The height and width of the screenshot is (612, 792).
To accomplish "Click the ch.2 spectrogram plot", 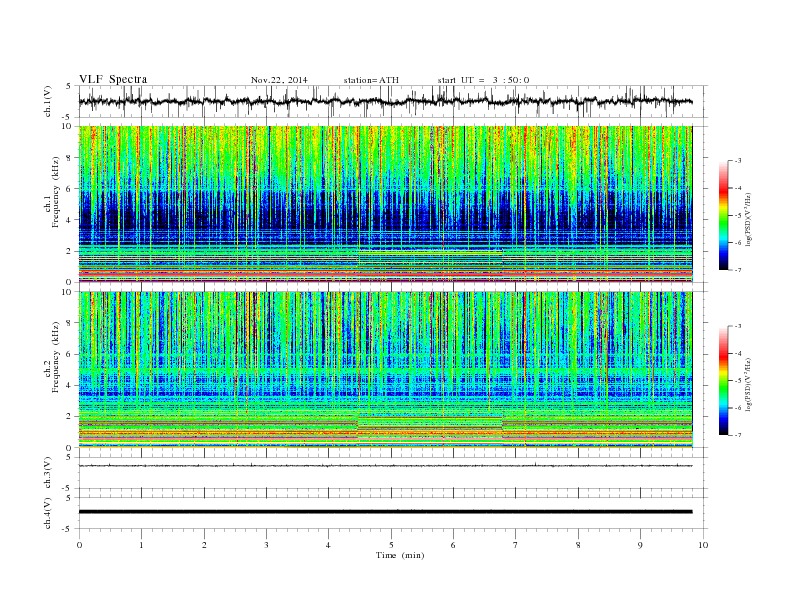I will tap(385, 369).
